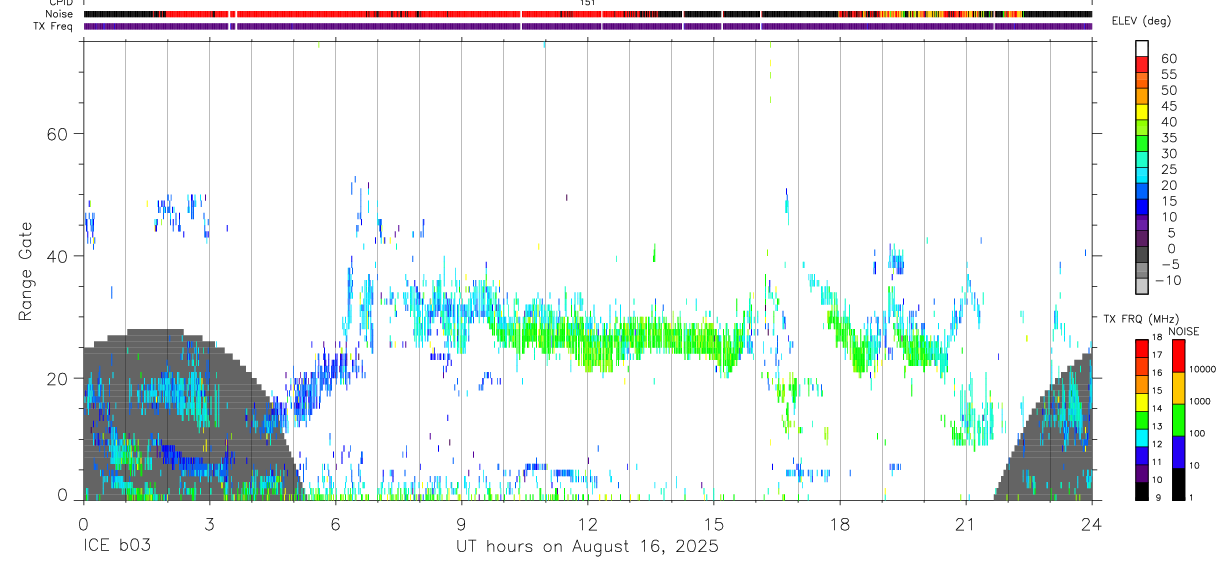Select the 'ICE b03' radar label
Screen dimensions: 1228x567
pos(117,547)
